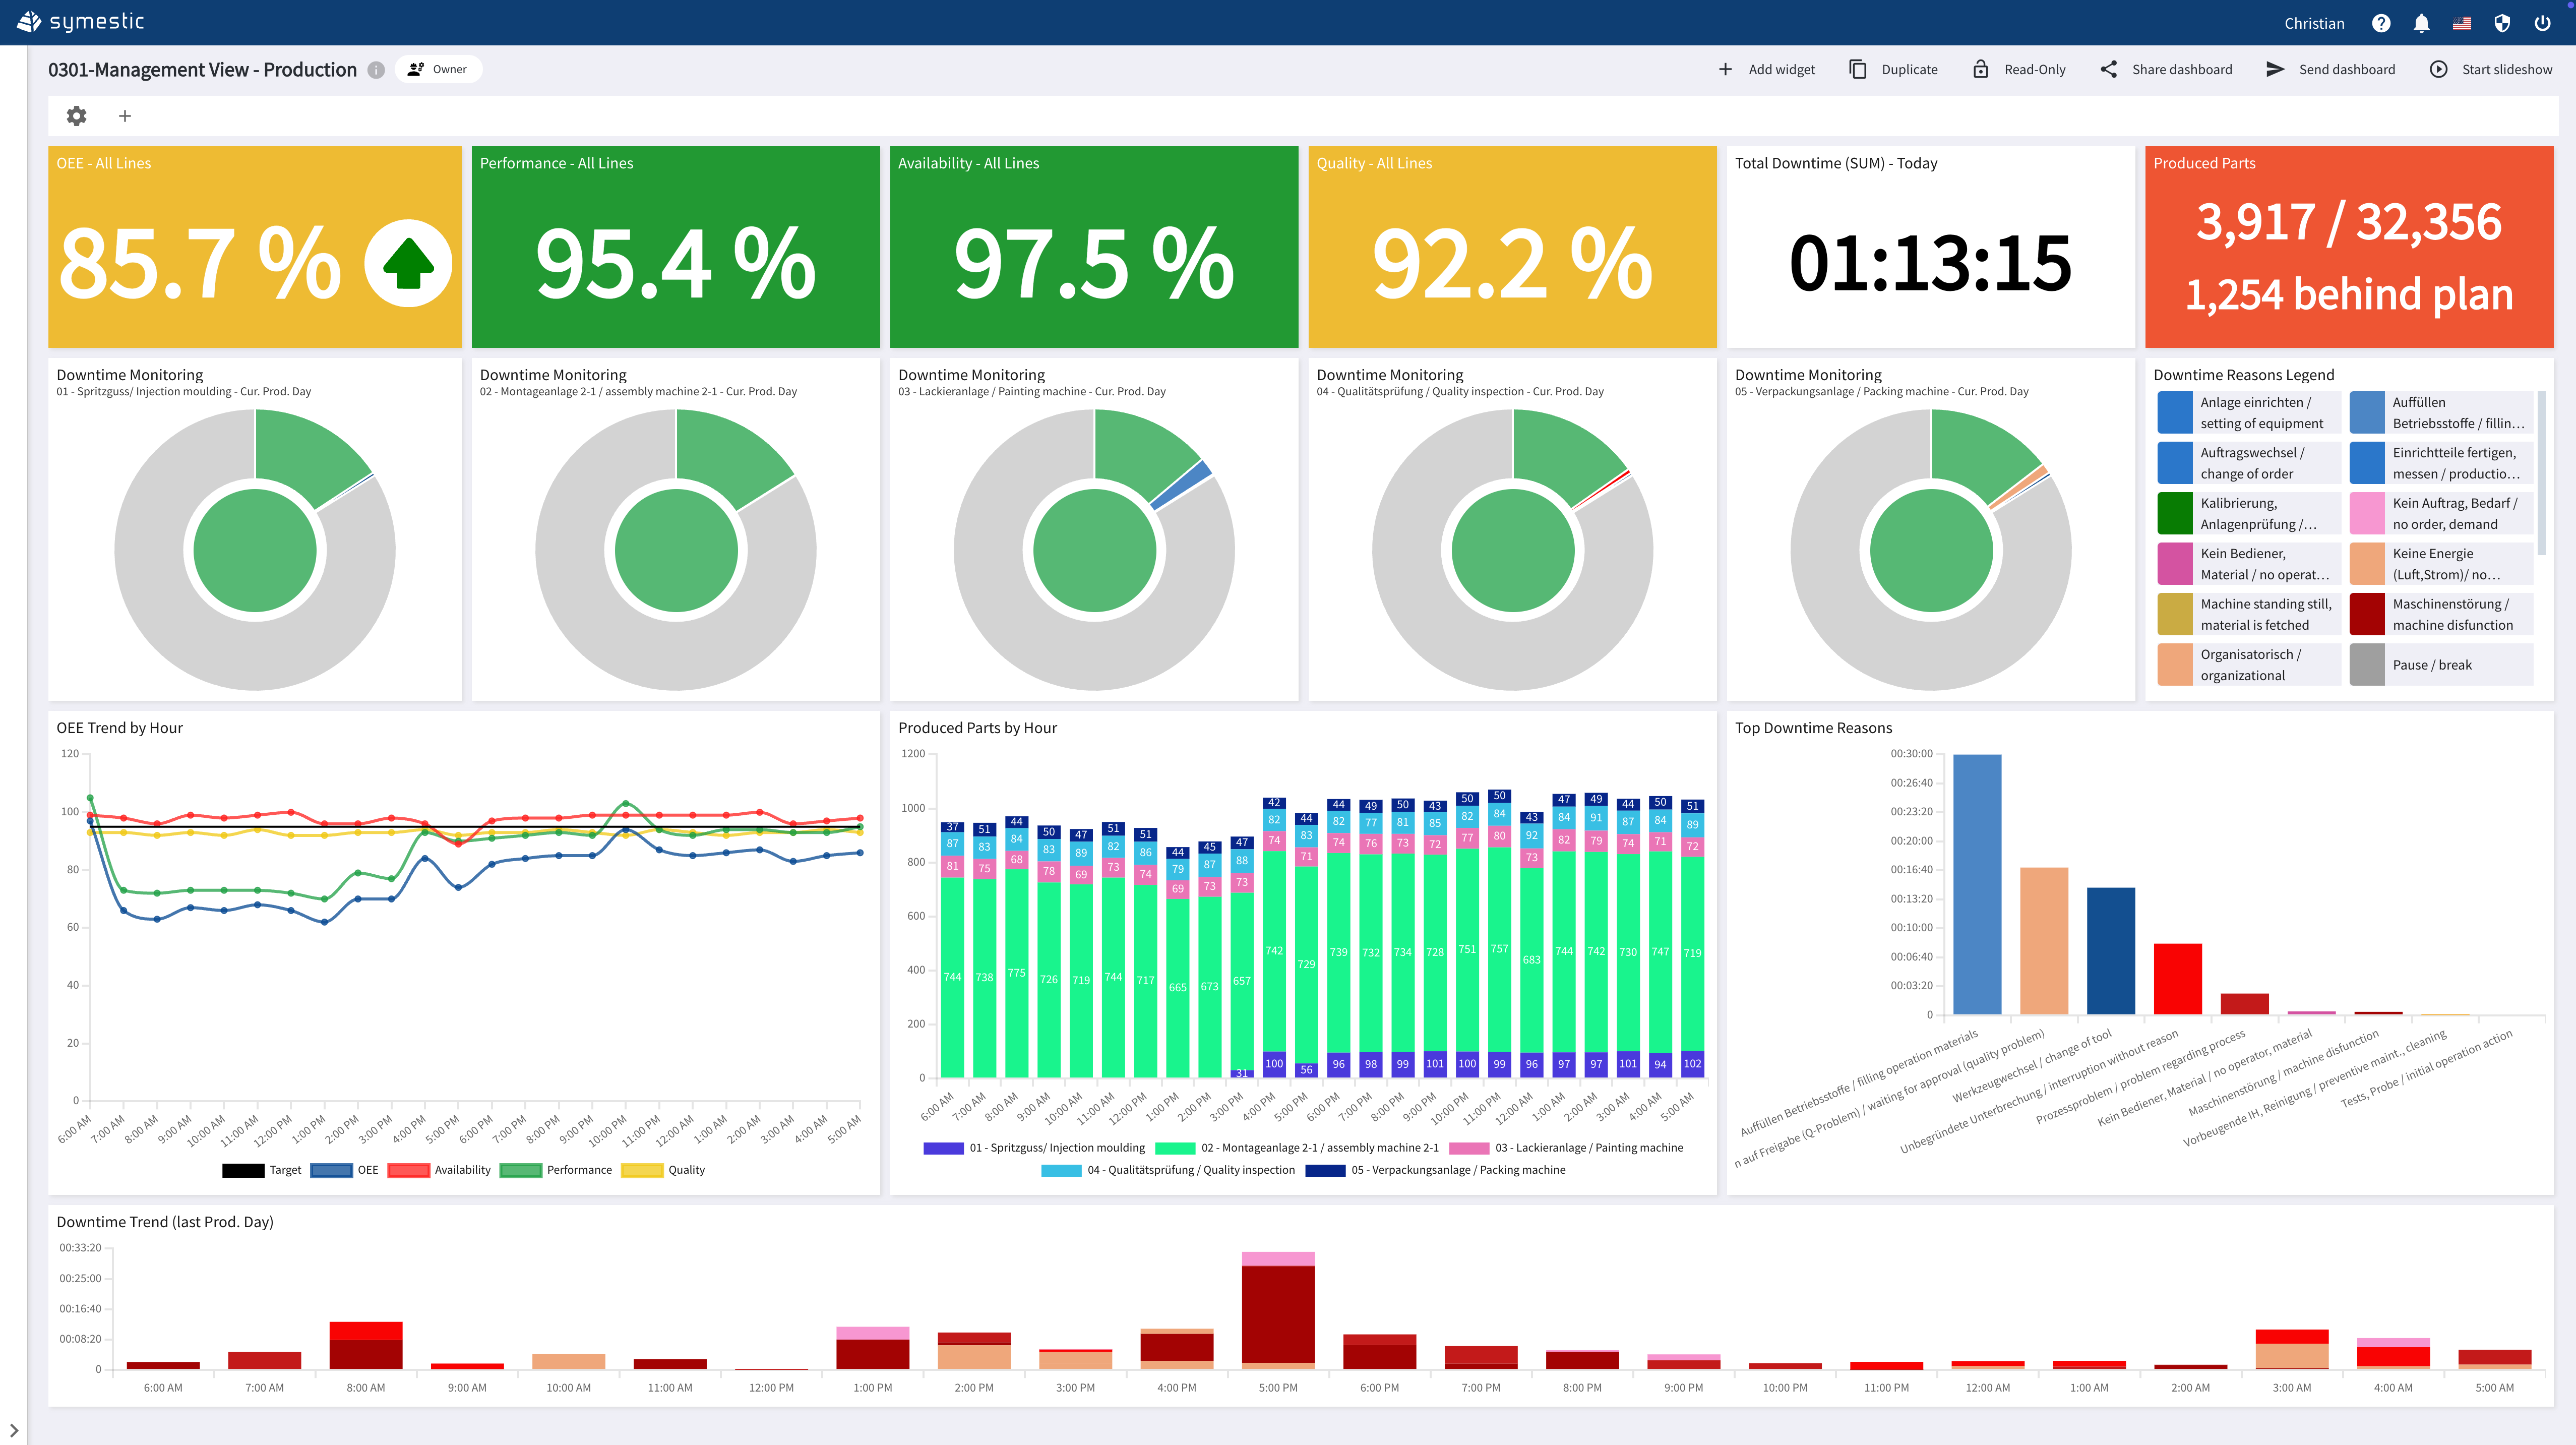Viewport: 2576px width, 1445px height.
Task: Expand the left sidebar chevron
Action: (x=13, y=1430)
